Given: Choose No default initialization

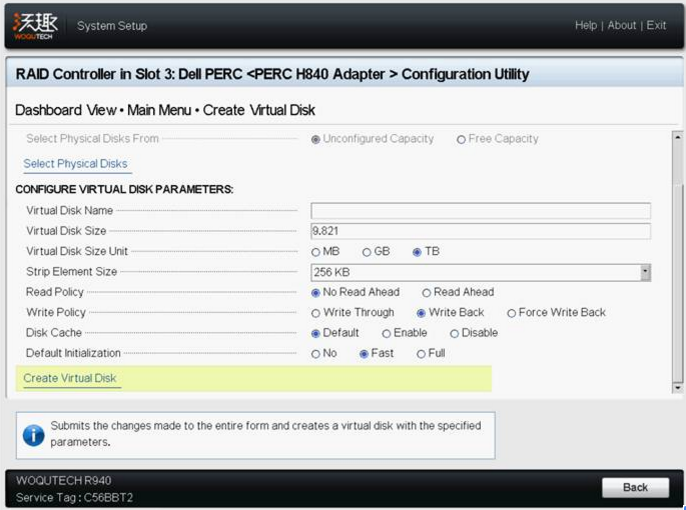Looking at the screenshot, I should pos(315,354).
